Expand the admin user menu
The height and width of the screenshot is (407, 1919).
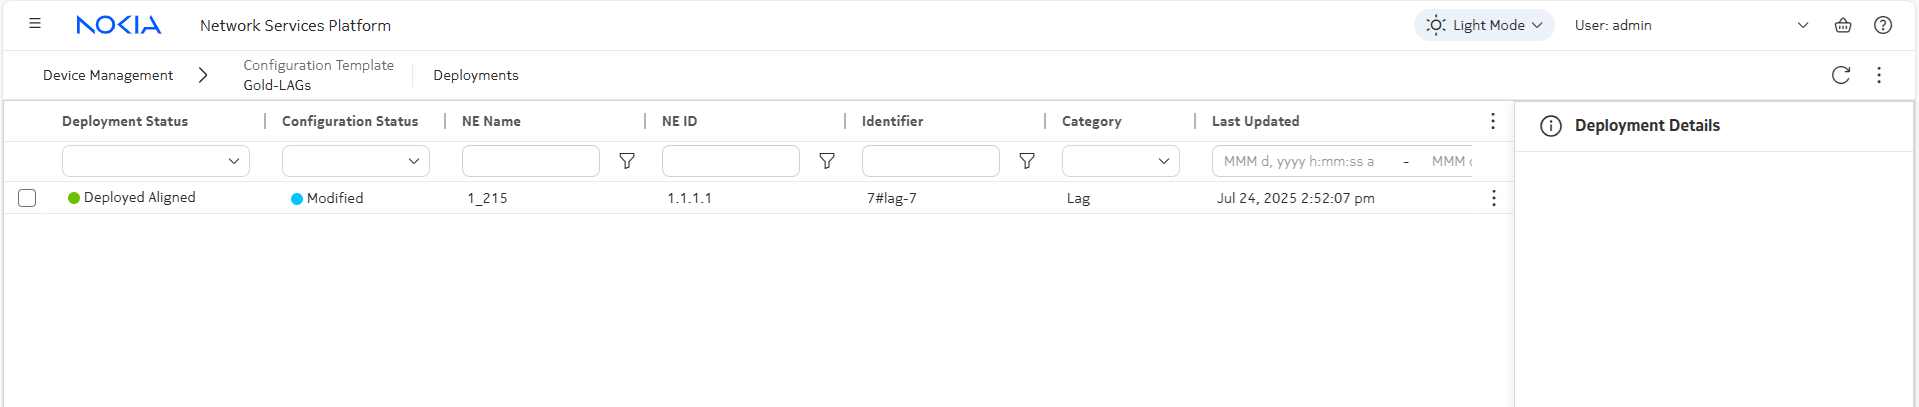click(1802, 25)
